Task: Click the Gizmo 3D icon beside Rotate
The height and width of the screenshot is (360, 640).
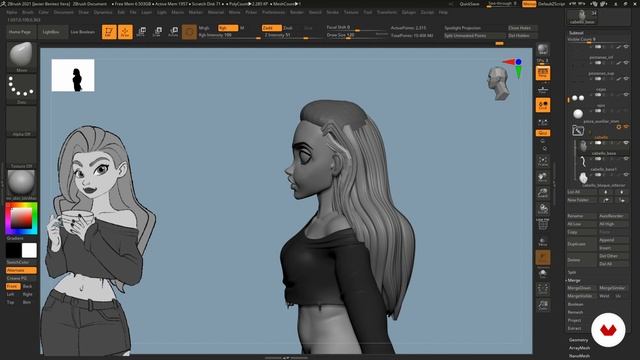Action: coord(189,32)
